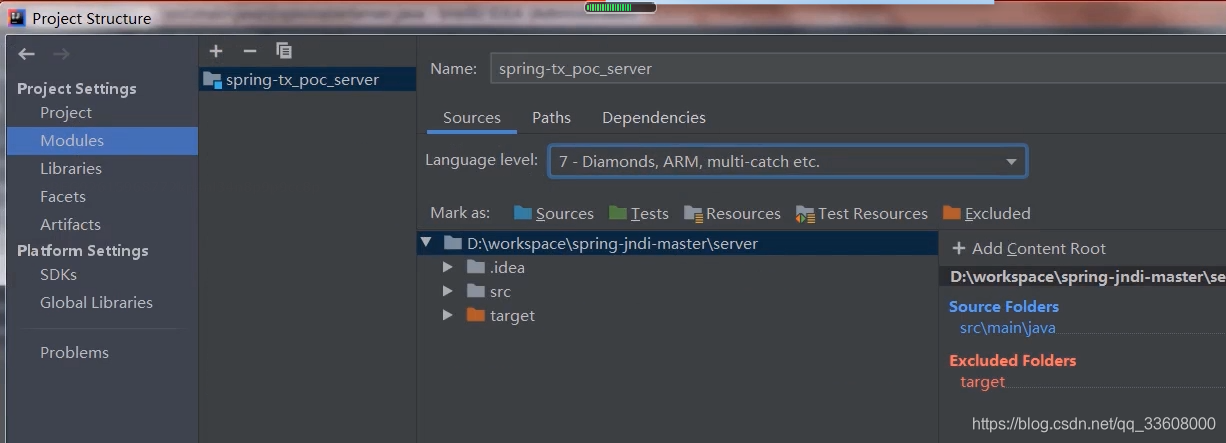This screenshot has height=443, width=1226.
Task: Switch to the Dependencies tab
Action: (x=654, y=118)
